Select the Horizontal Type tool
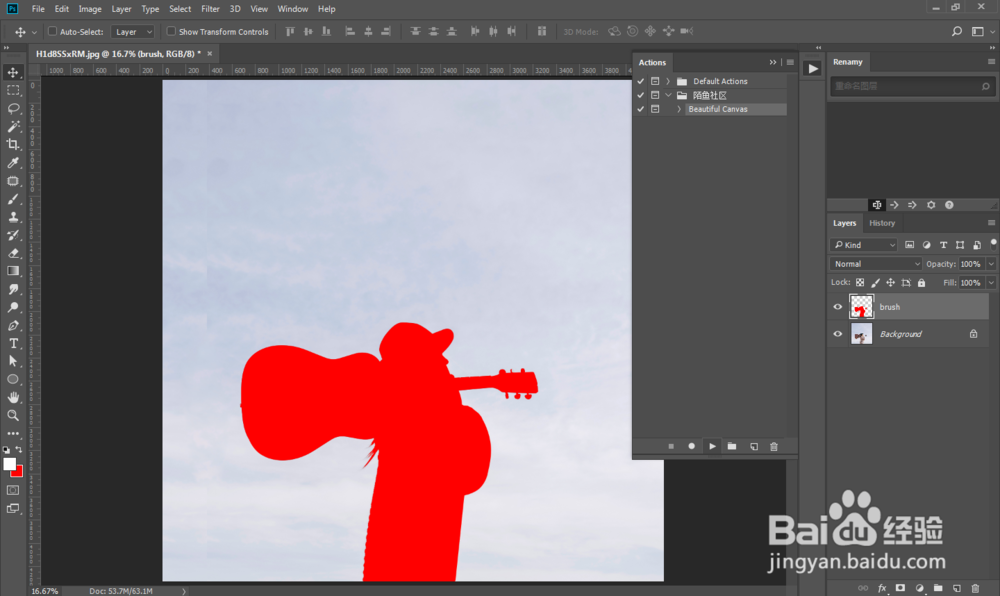 pos(13,343)
